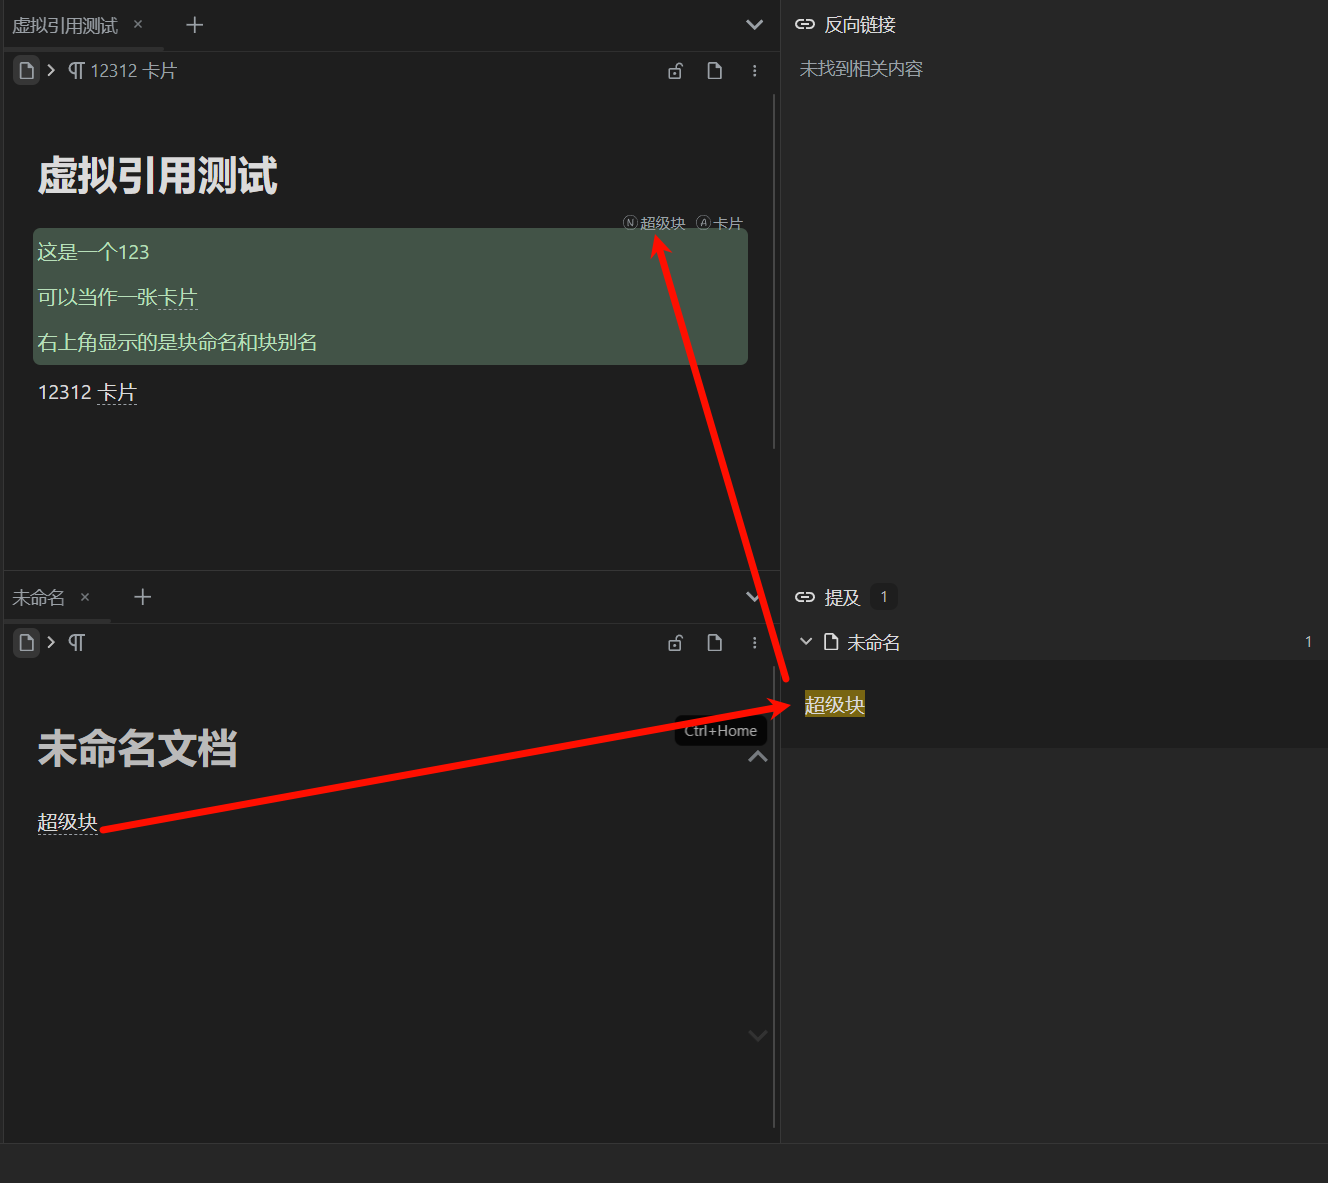
Task: Click the paragraph icon in bottom editor breadcrumb
Action: point(77,642)
